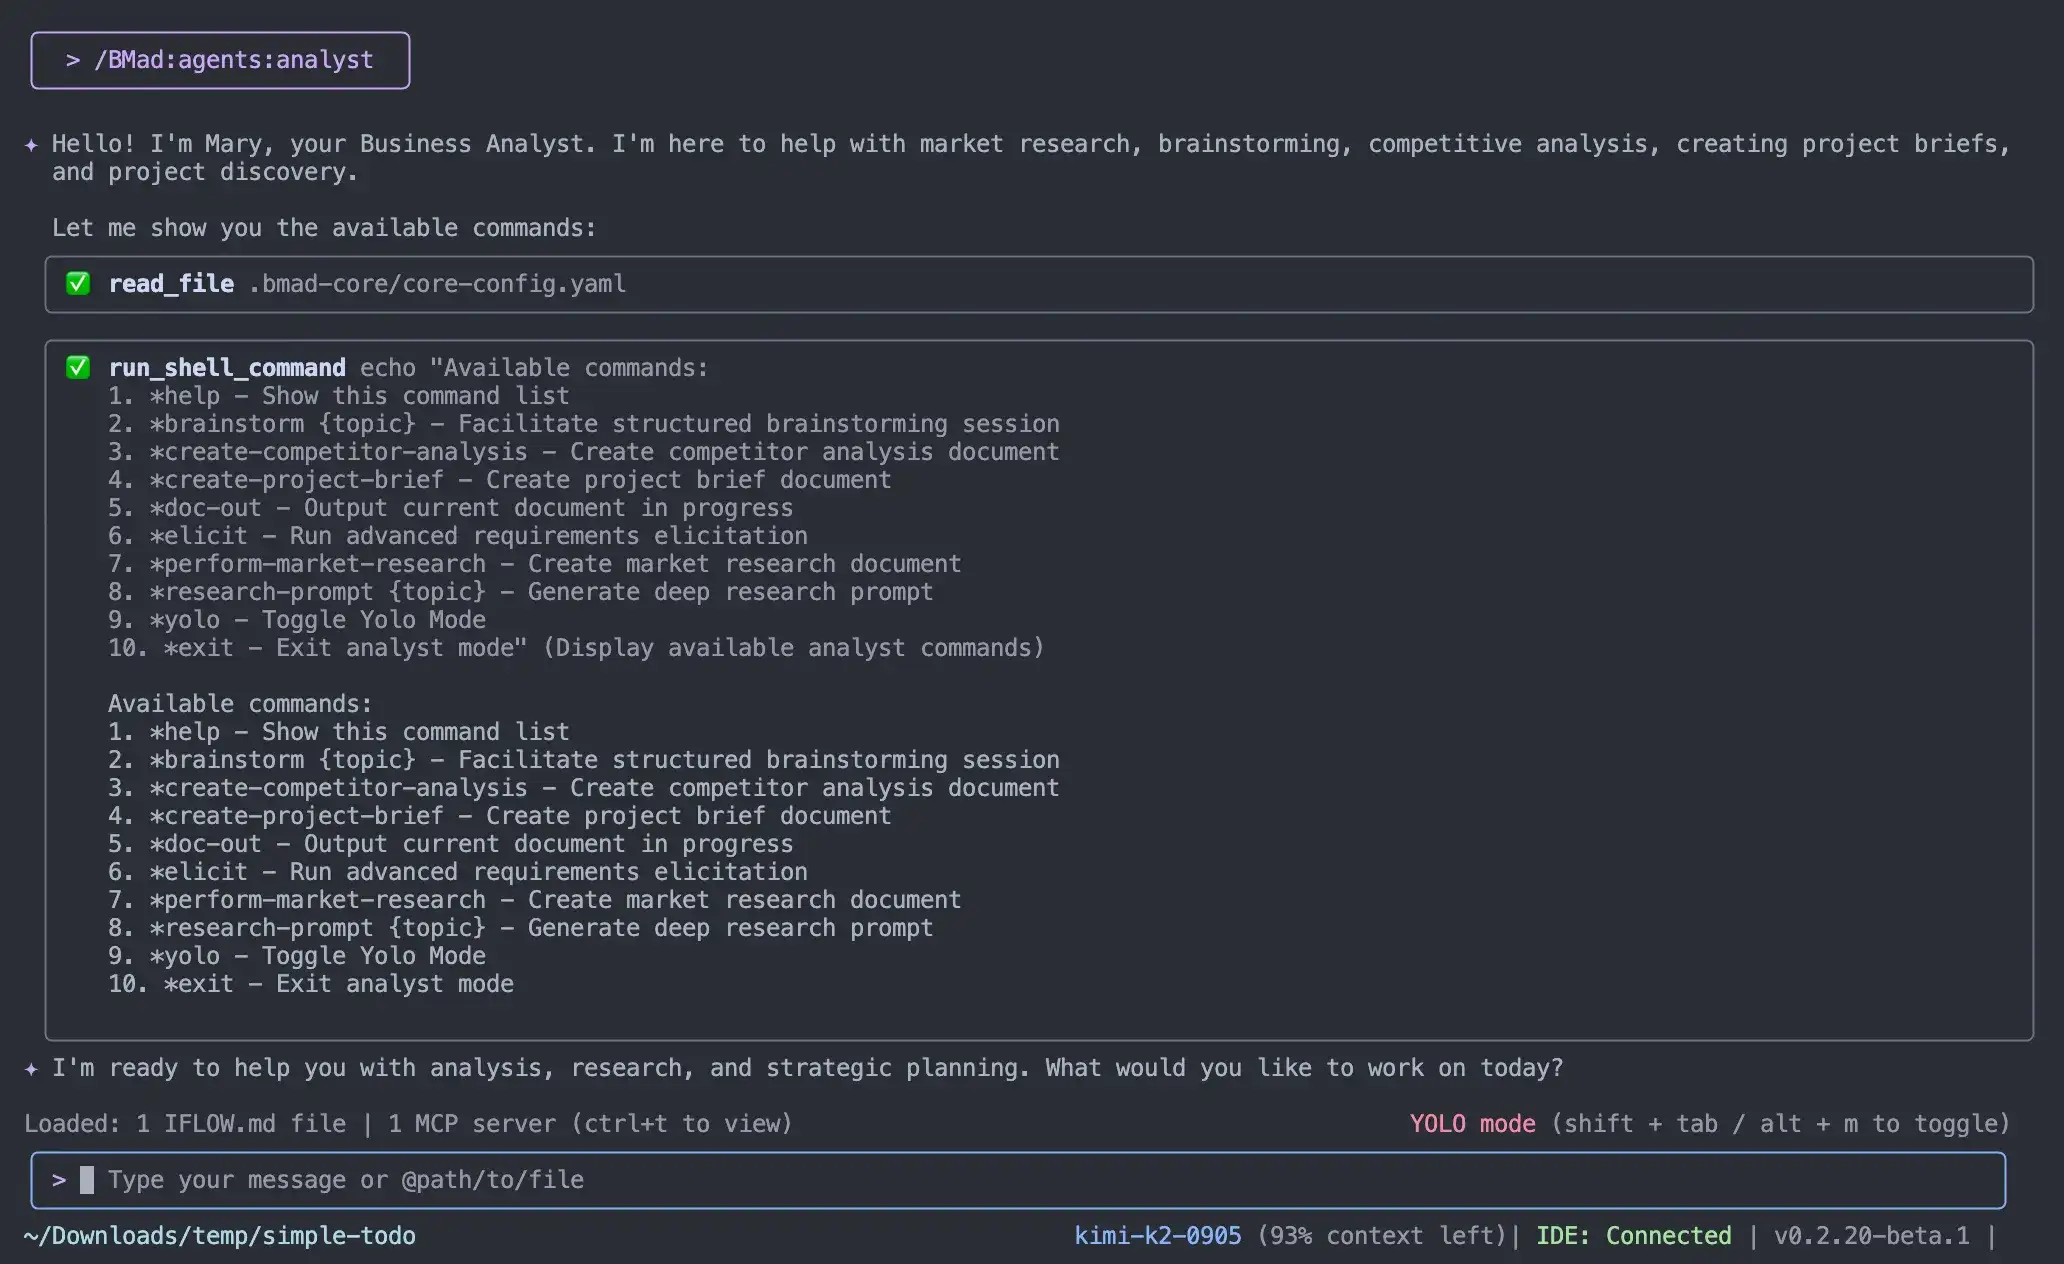Click the run_shell_command tool label
The image size is (2064, 1264).
coord(227,368)
